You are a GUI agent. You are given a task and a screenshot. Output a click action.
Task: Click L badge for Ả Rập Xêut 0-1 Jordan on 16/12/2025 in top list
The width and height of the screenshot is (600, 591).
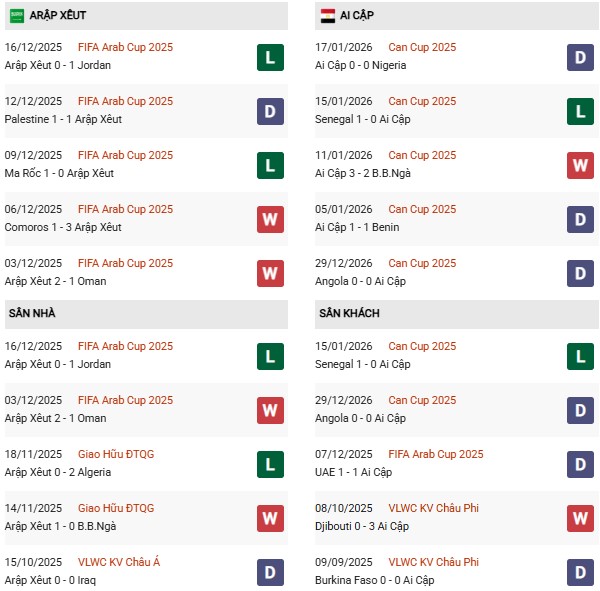(270, 57)
